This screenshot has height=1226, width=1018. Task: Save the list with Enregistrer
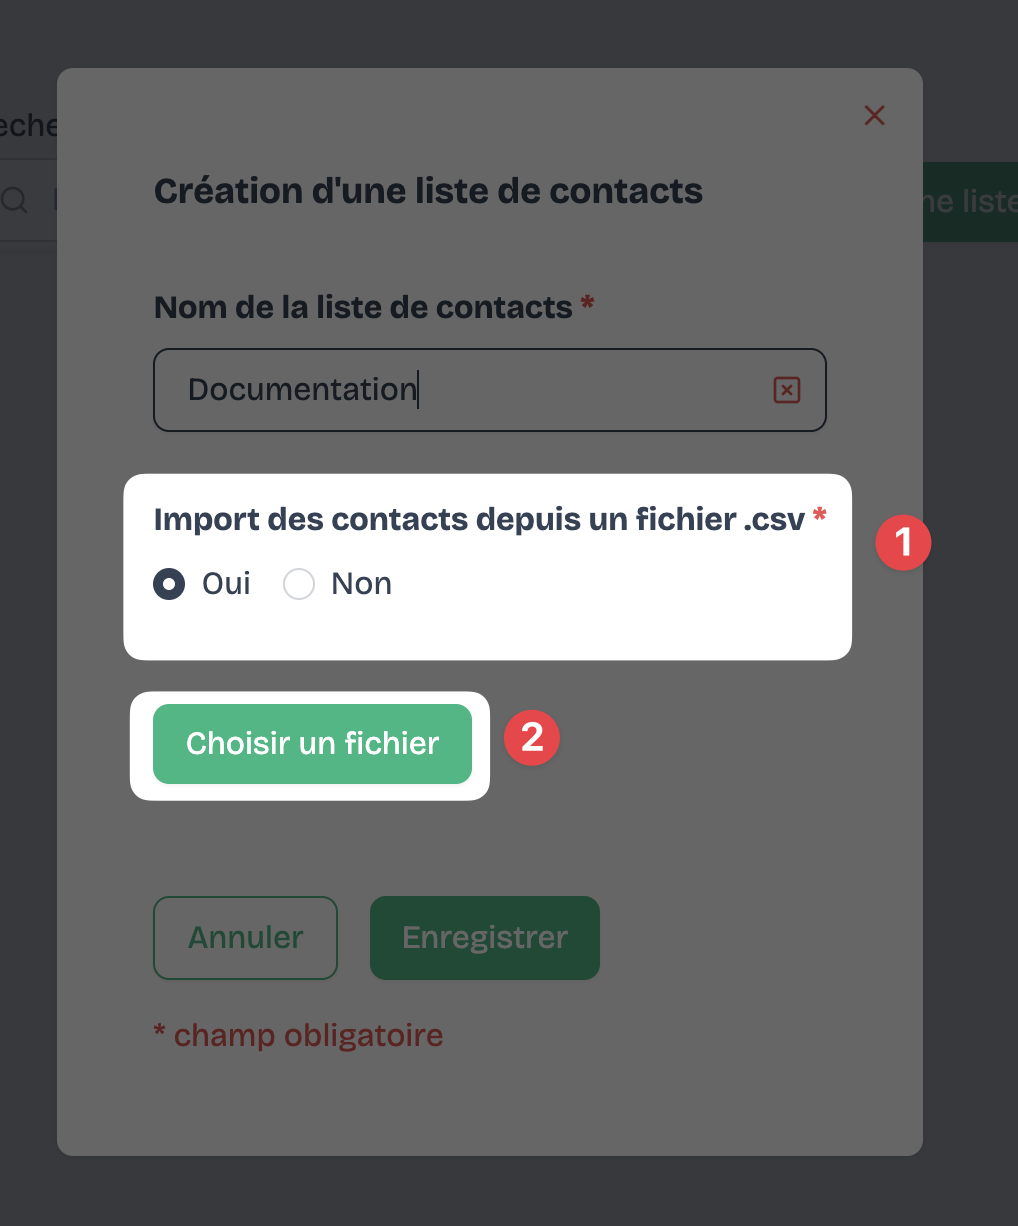click(x=484, y=937)
